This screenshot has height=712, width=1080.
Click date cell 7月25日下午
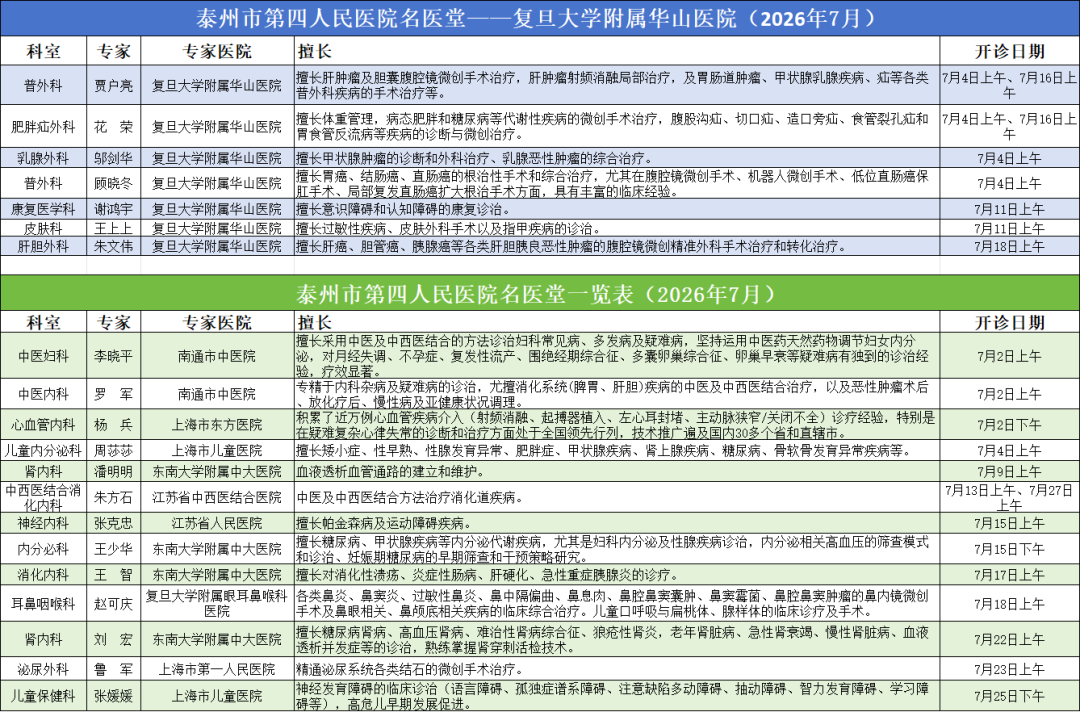tap(1009, 695)
